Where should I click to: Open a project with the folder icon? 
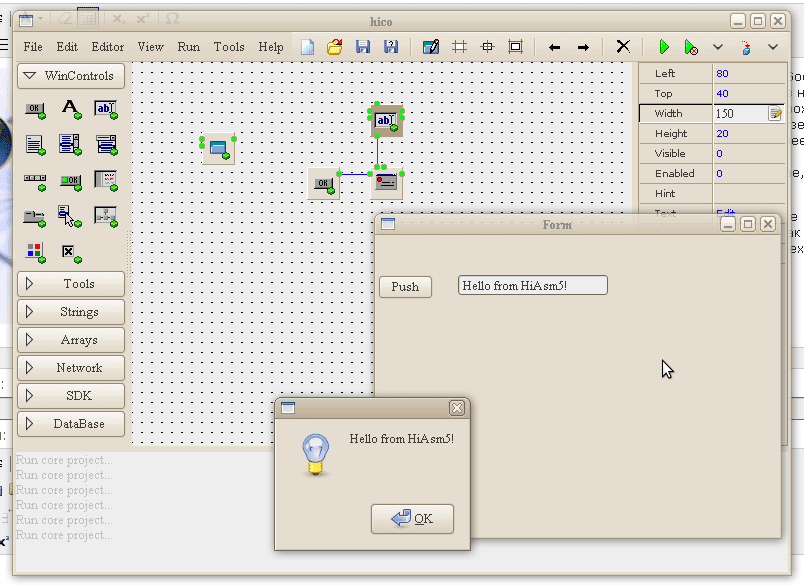click(336, 47)
